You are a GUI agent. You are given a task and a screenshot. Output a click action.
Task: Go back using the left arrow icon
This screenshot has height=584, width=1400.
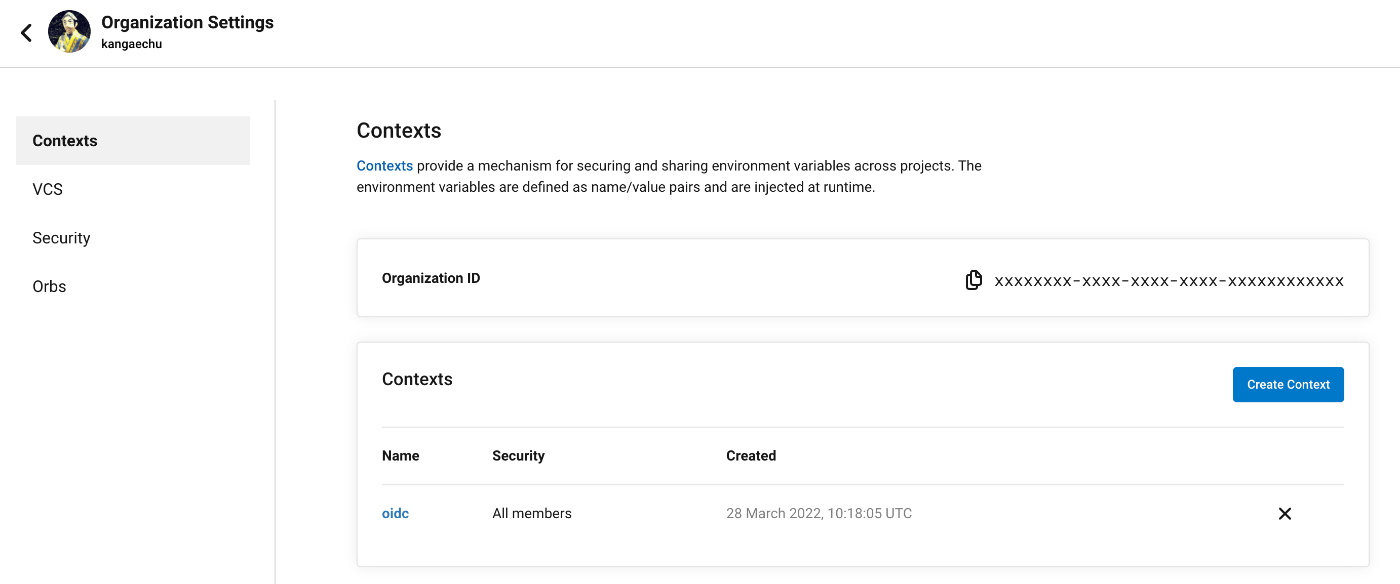click(x=26, y=32)
